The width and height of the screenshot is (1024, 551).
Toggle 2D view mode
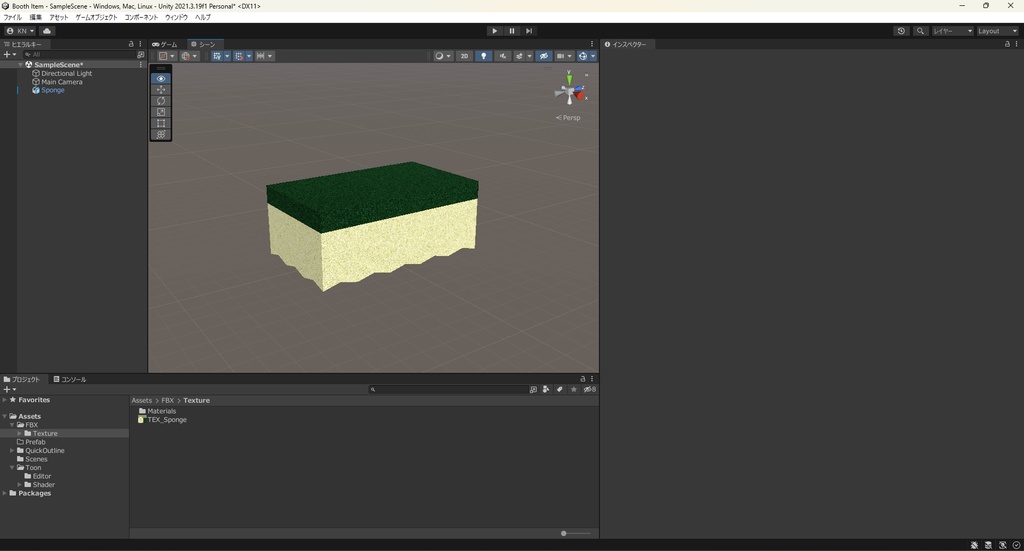tap(464, 56)
